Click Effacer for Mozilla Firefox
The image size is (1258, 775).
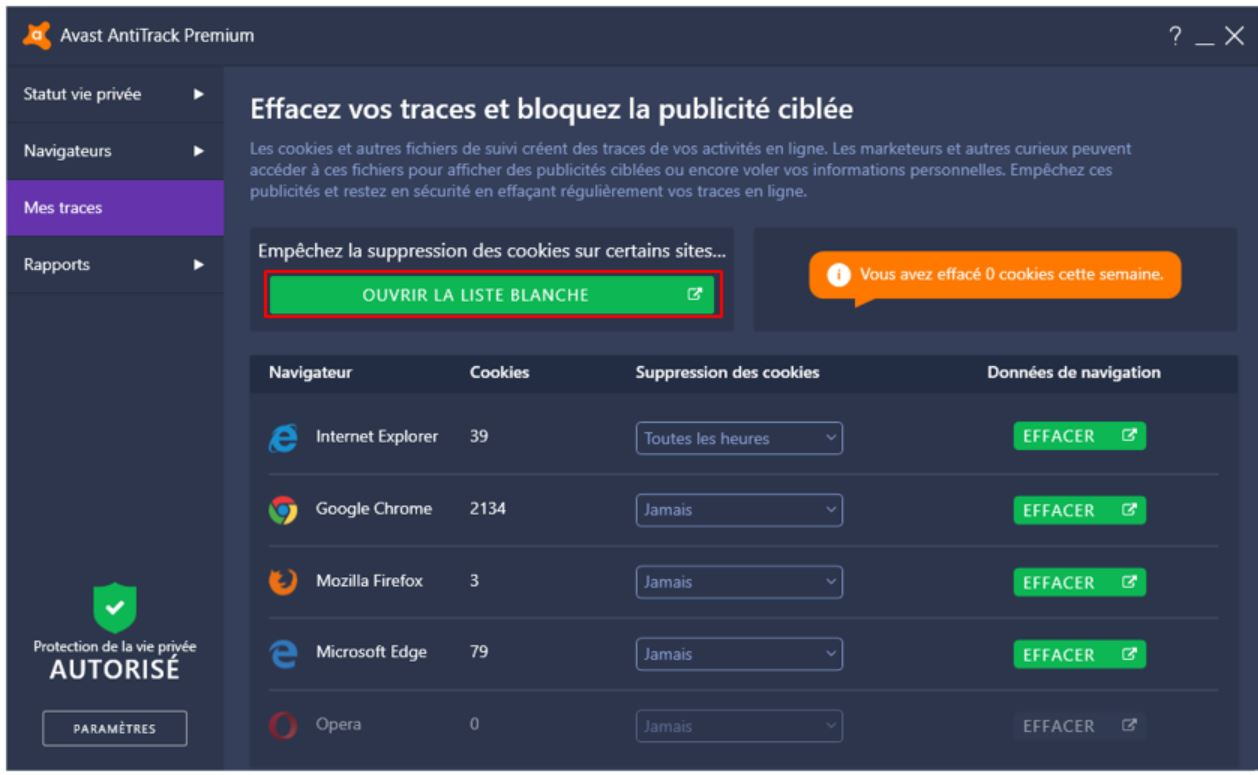1079,582
